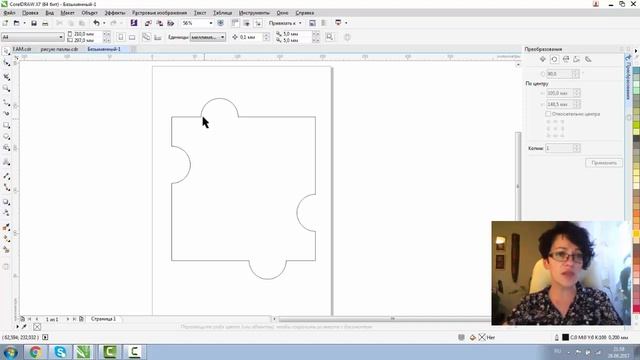
Task: Toggle Show Grid button in toolbar
Action: coord(247,23)
